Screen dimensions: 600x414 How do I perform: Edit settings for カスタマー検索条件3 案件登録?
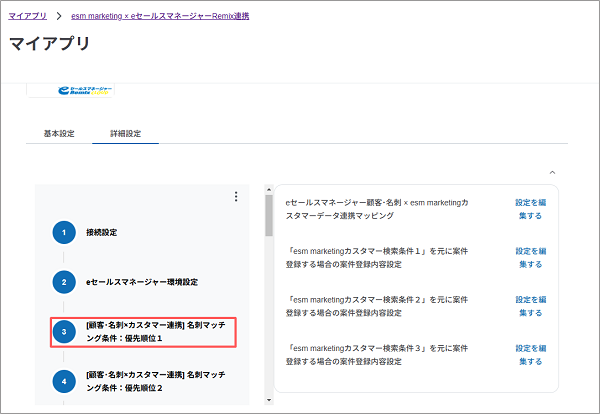click(x=529, y=354)
